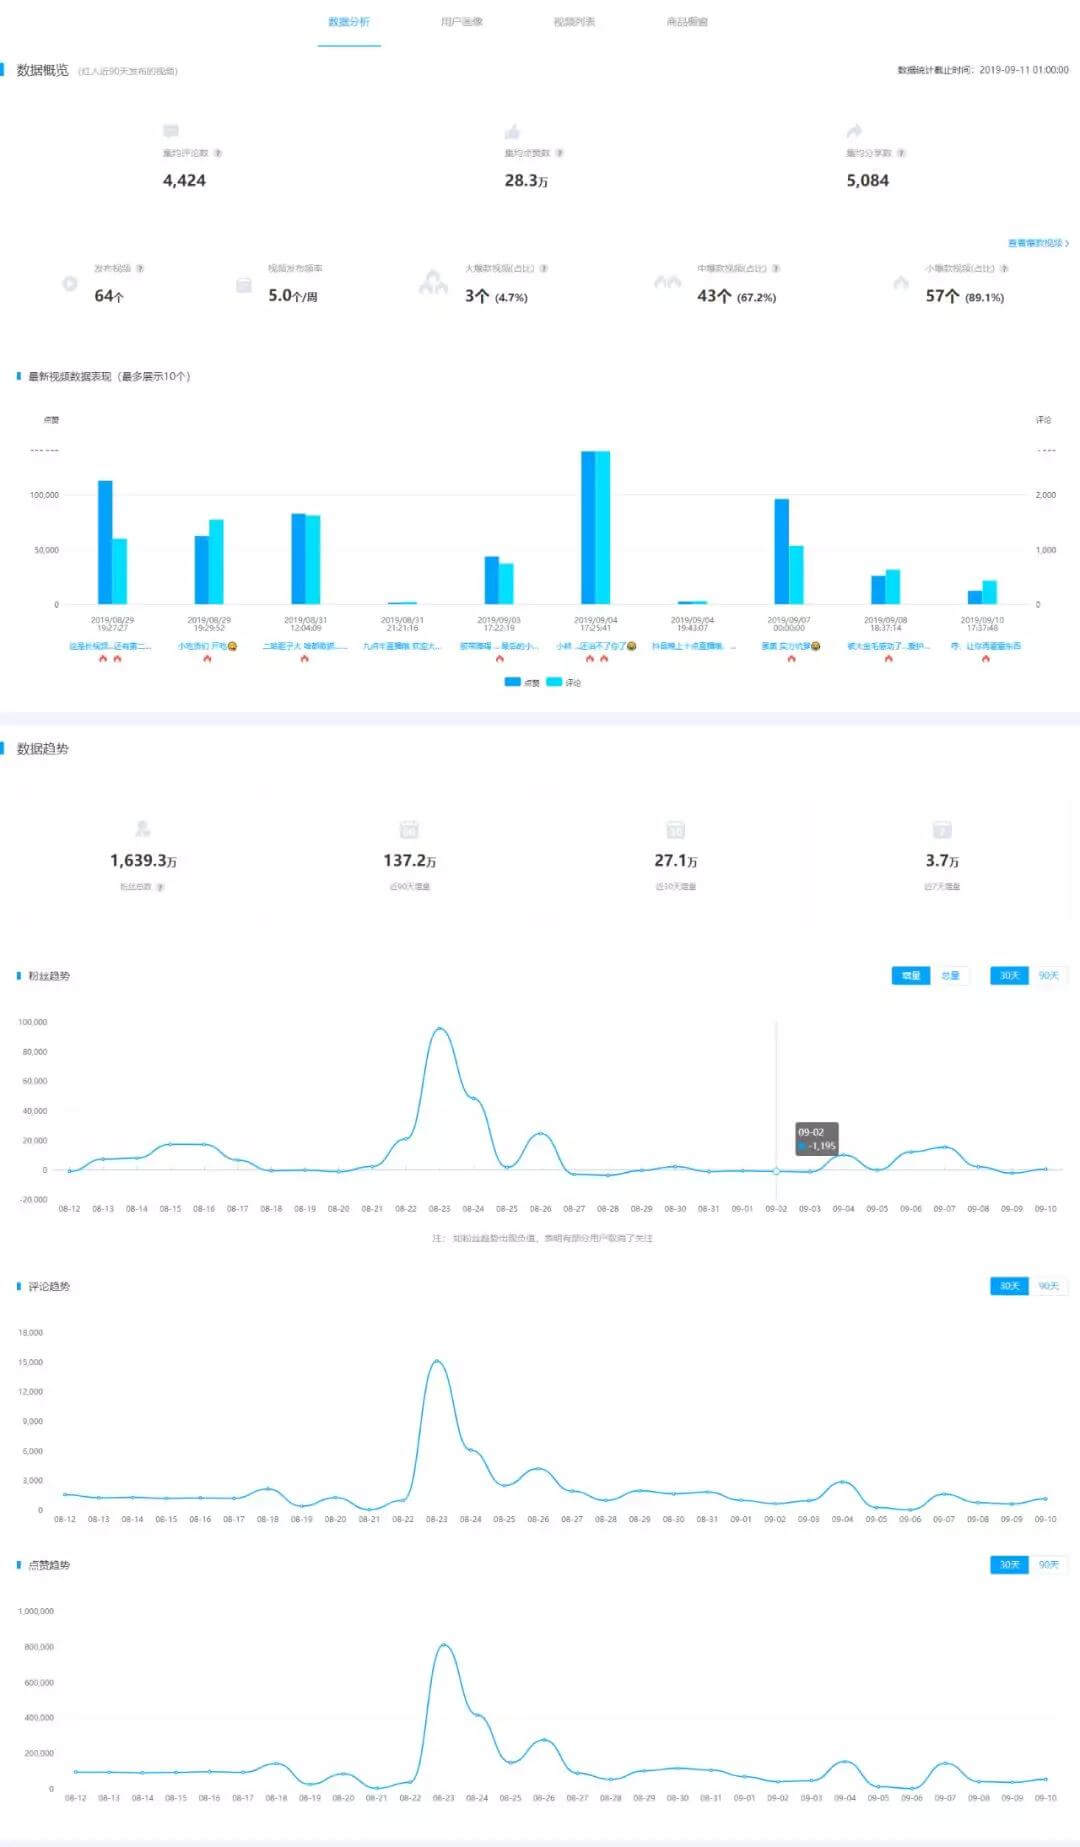Screen dimensions: 1080x1847
Task: Click the share arrow icon above 5,084
Action: coord(854,131)
